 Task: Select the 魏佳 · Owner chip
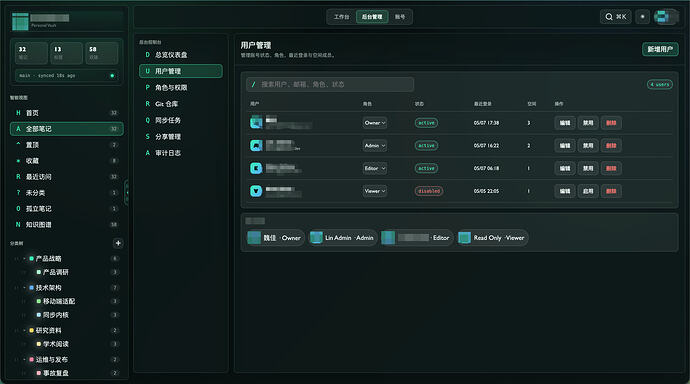click(x=275, y=238)
